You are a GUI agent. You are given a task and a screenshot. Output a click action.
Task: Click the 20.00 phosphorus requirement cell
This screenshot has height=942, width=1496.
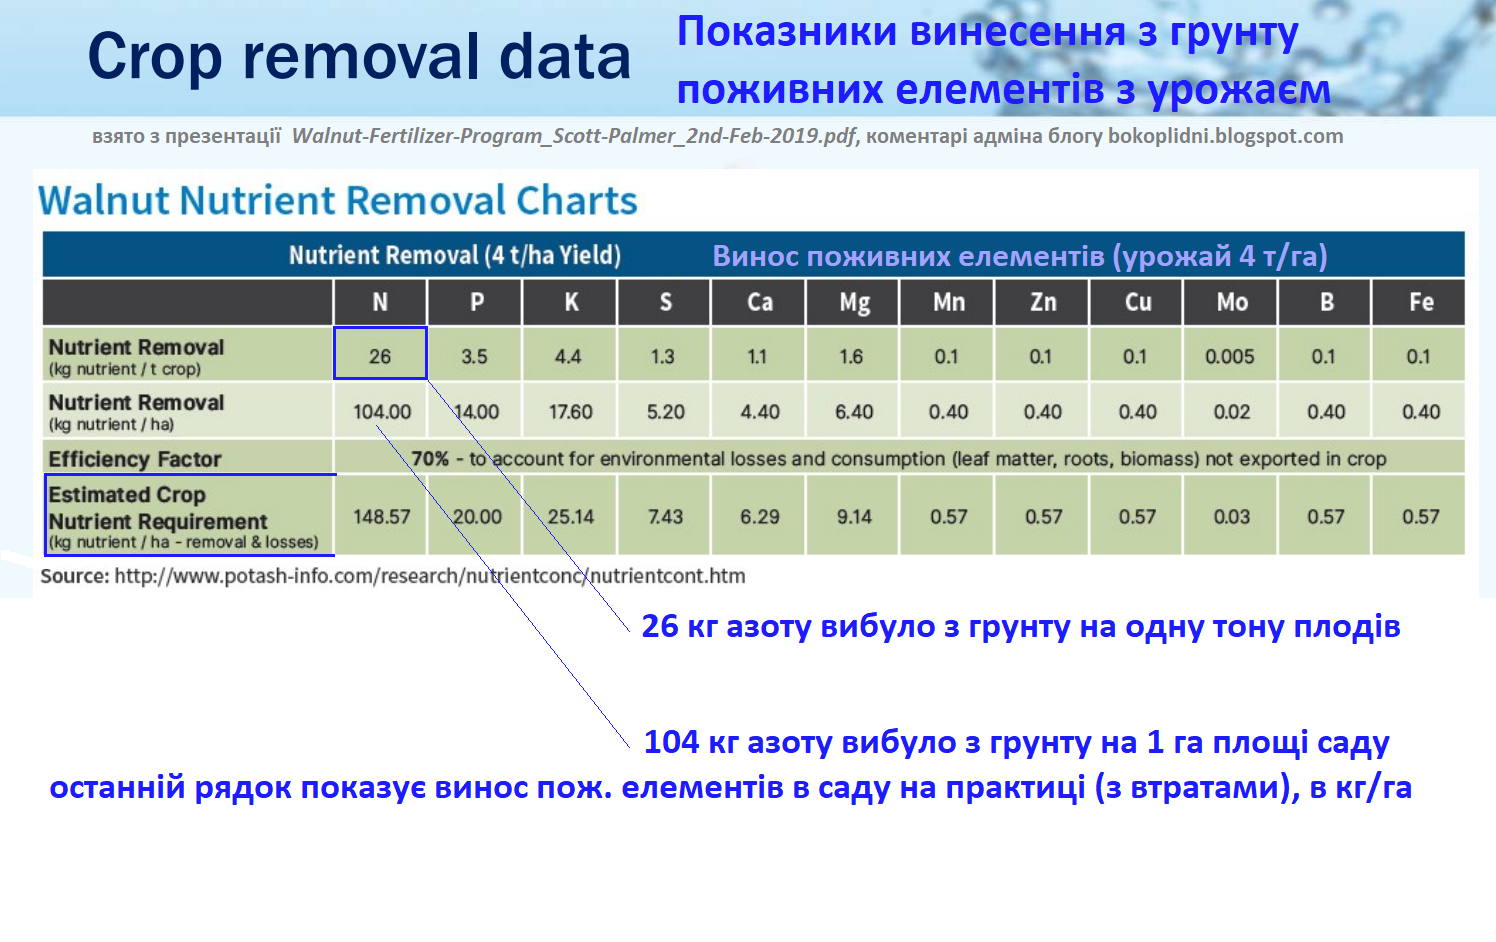tap(475, 516)
